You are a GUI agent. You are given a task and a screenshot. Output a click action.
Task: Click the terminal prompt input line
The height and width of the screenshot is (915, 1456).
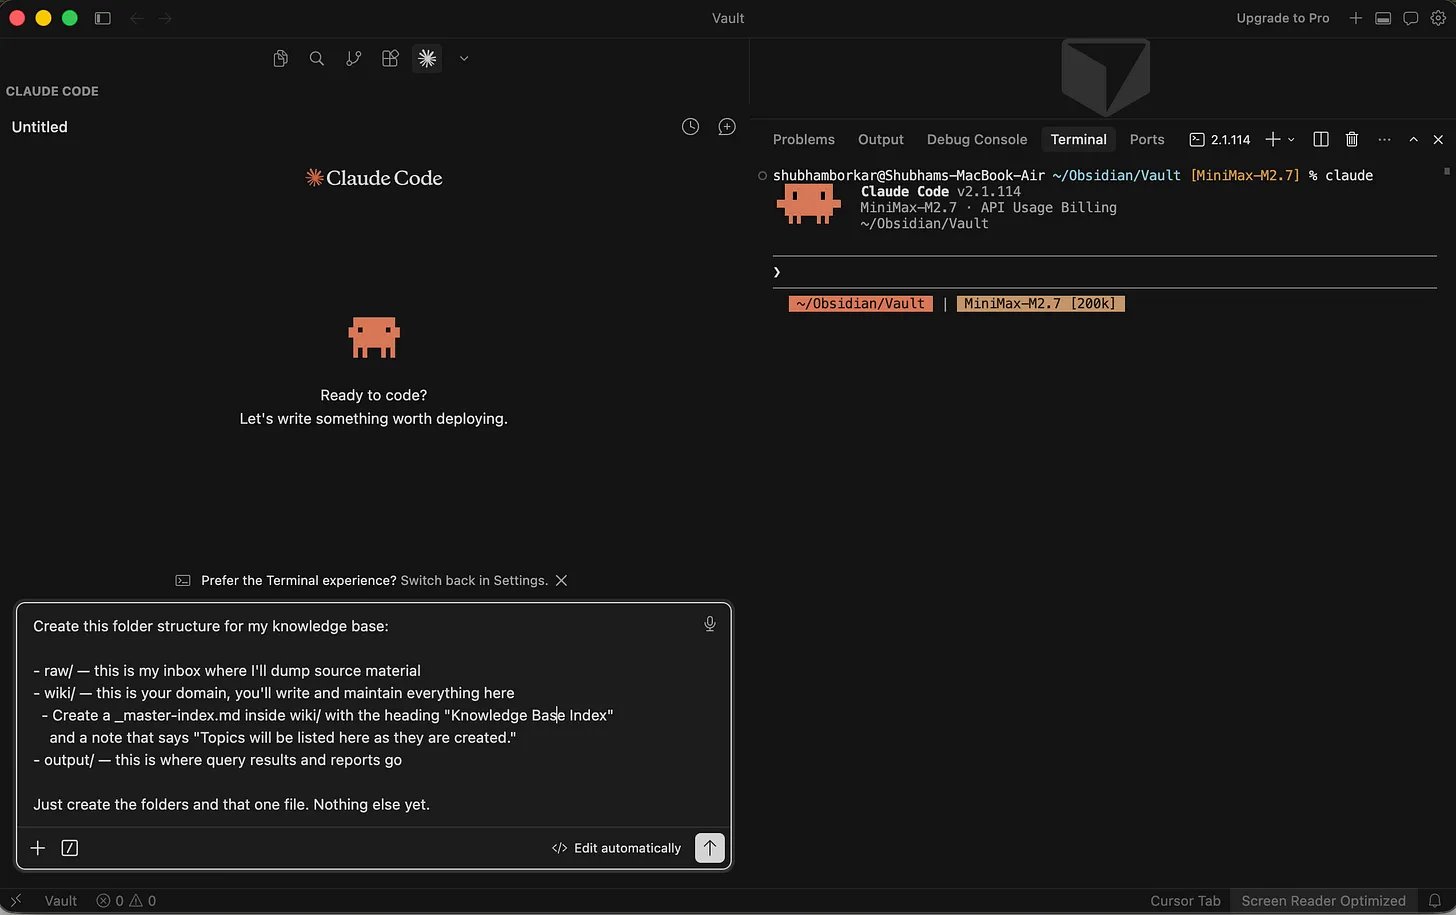pos(1105,272)
